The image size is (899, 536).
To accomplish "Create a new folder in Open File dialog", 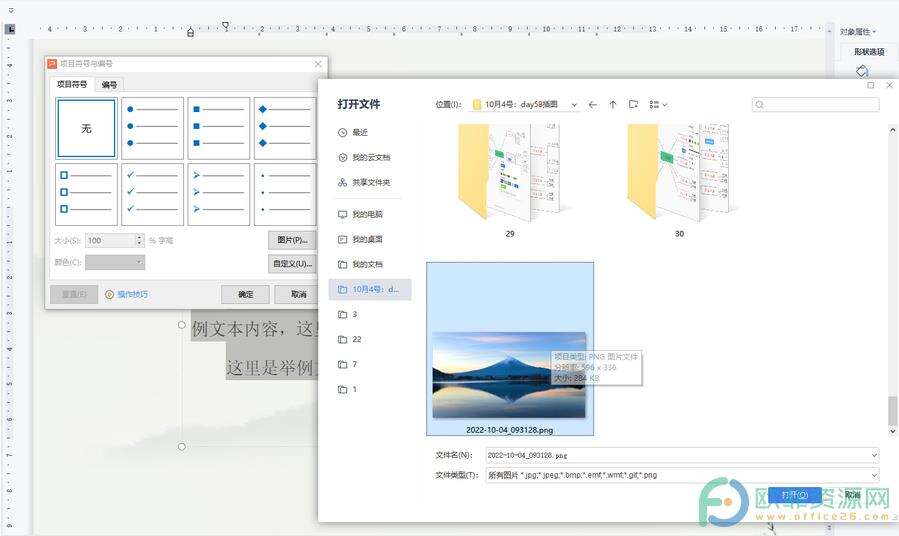I will pyautogui.click(x=633, y=104).
